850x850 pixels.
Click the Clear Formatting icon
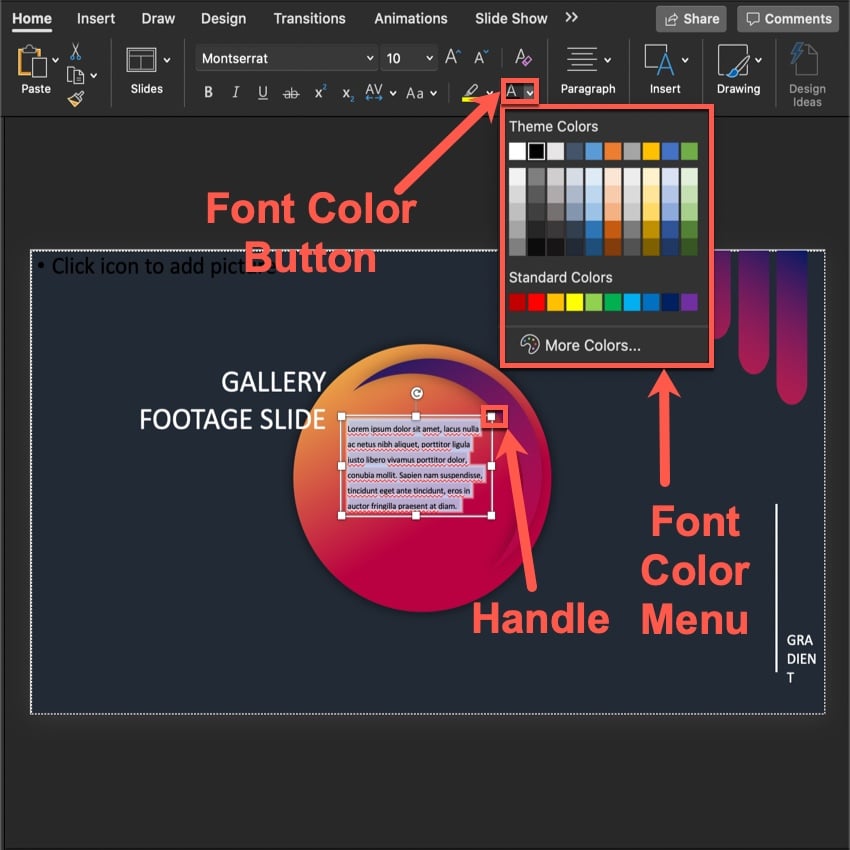[522, 59]
